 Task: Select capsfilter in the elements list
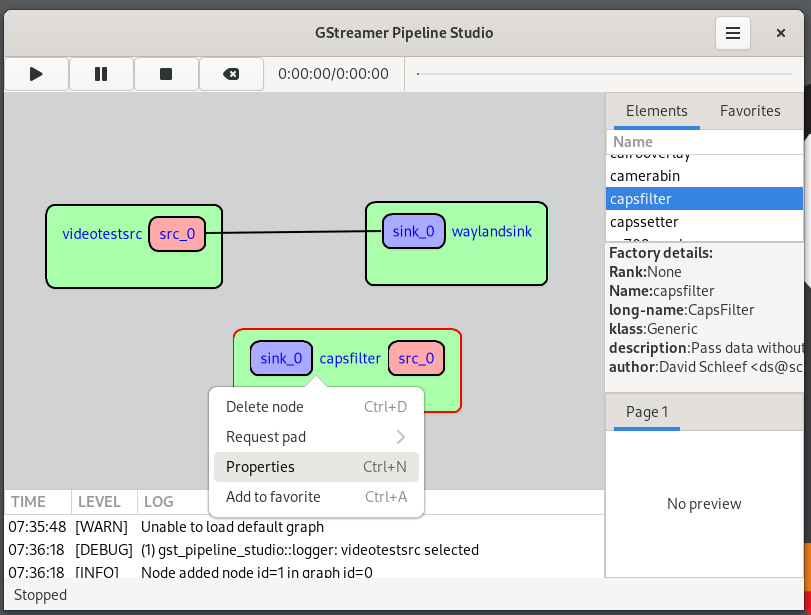(704, 199)
